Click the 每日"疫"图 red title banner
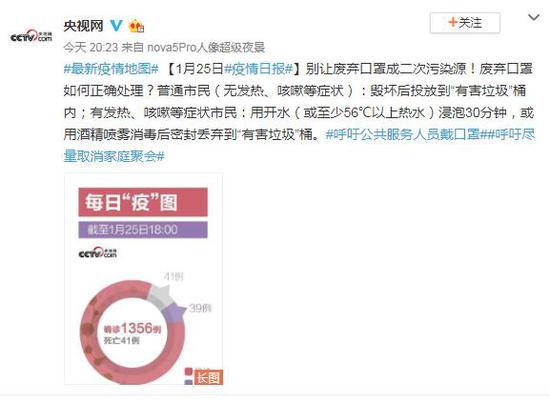Viewport: 550px width, 403px height. (x=143, y=202)
